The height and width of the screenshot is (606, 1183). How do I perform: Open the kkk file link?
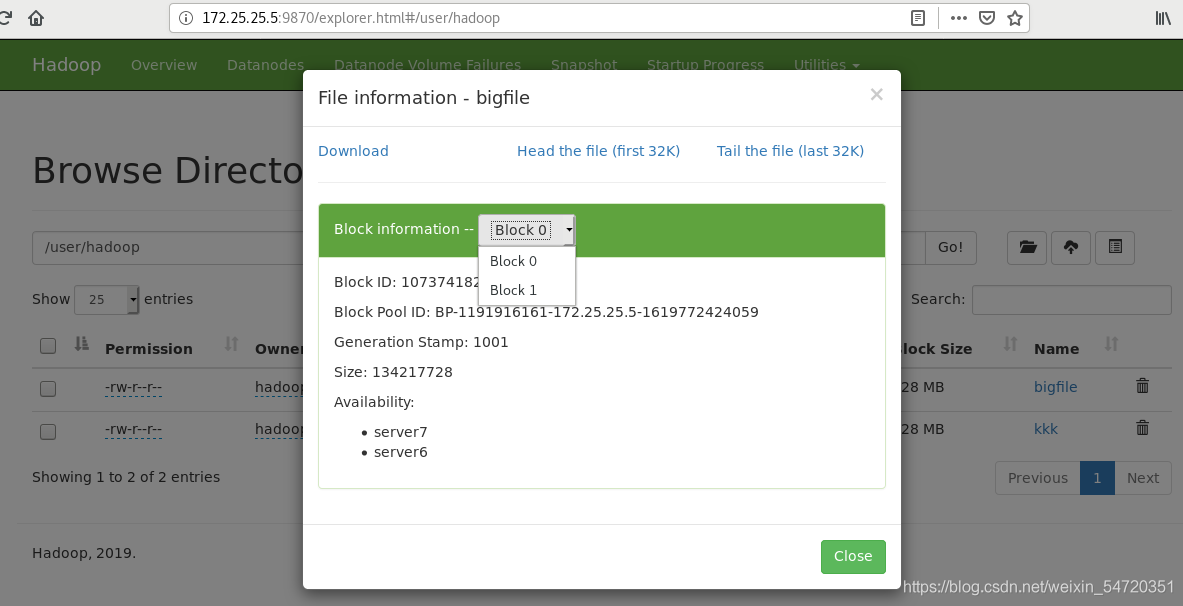pyautogui.click(x=1046, y=429)
